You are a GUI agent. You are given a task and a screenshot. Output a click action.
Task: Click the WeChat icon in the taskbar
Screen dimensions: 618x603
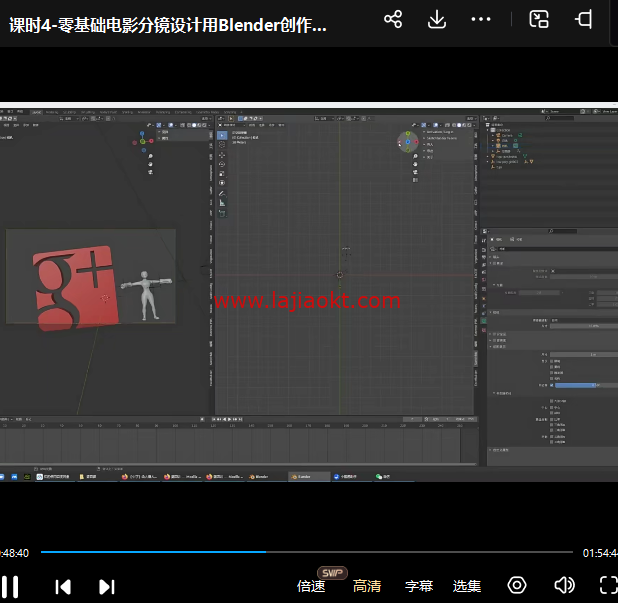[x=379, y=476]
